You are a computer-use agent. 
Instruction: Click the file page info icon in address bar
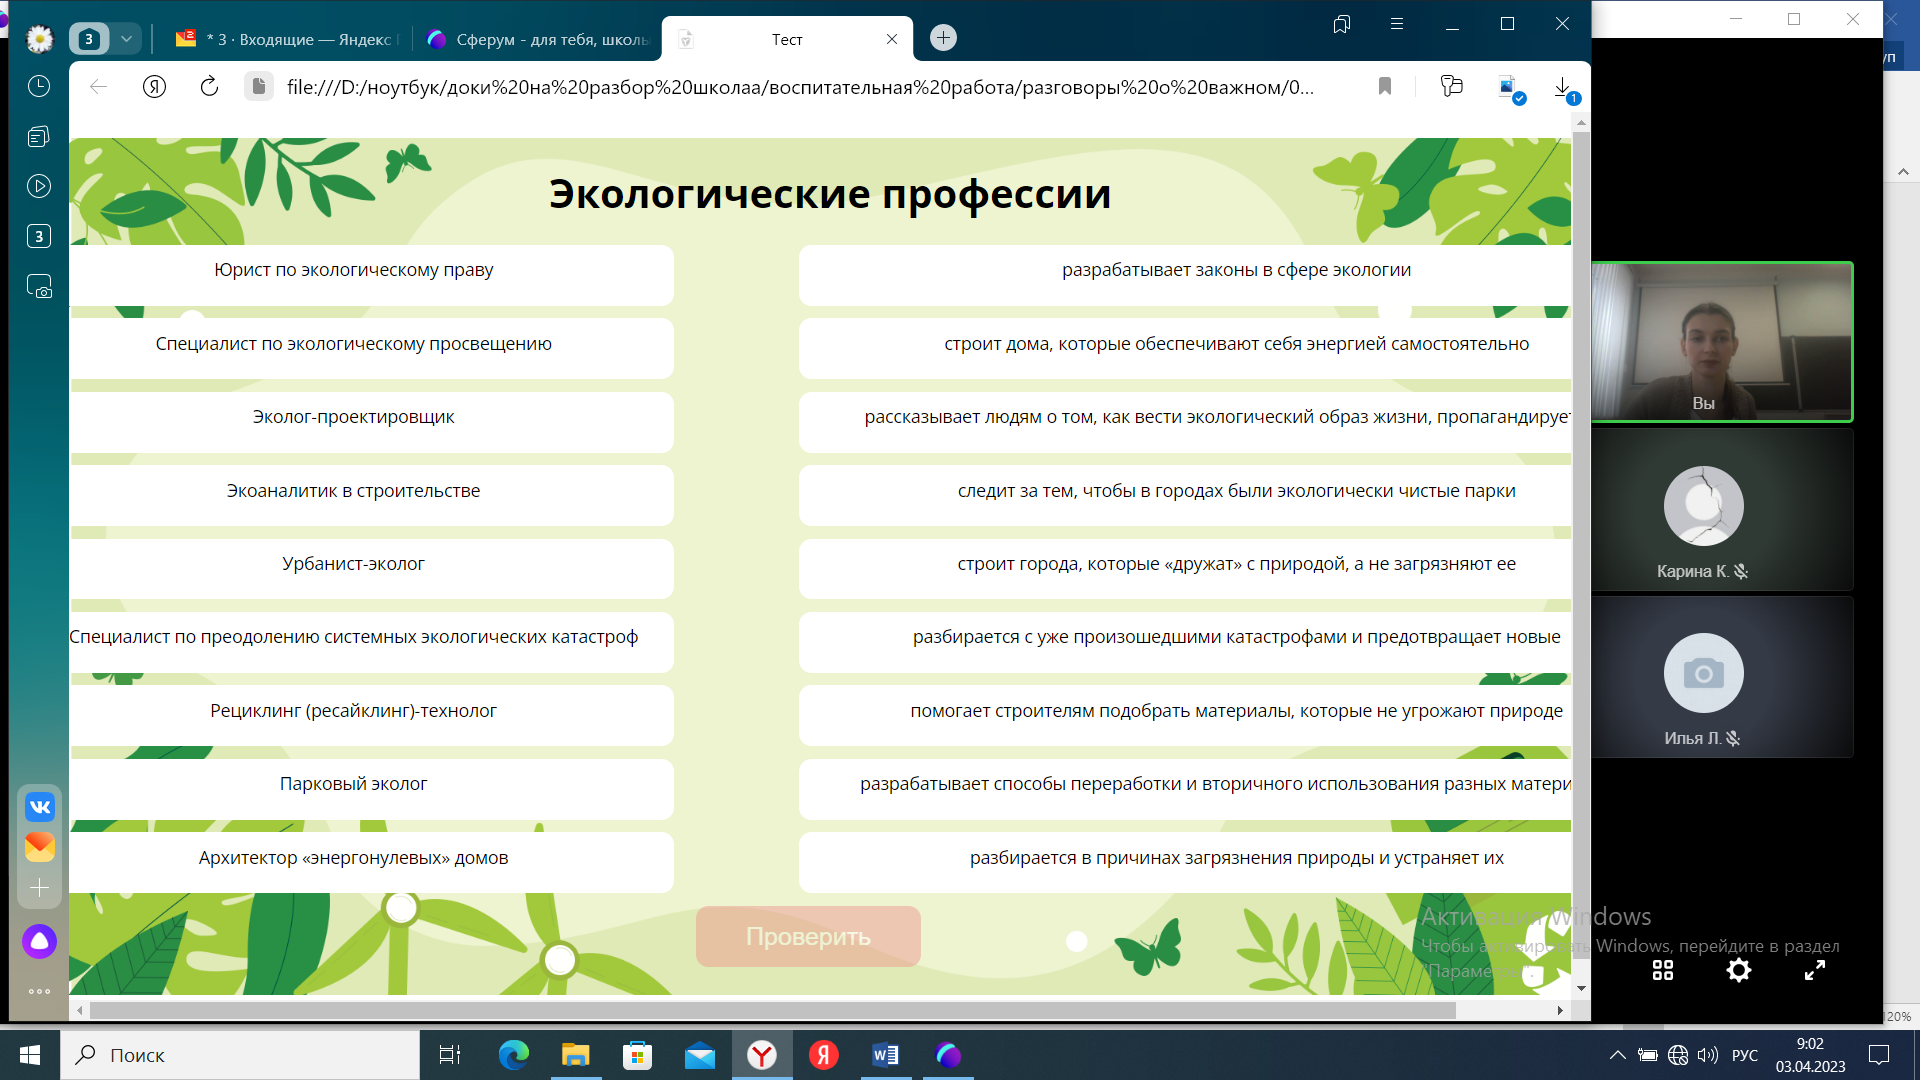click(x=259, y=87)
